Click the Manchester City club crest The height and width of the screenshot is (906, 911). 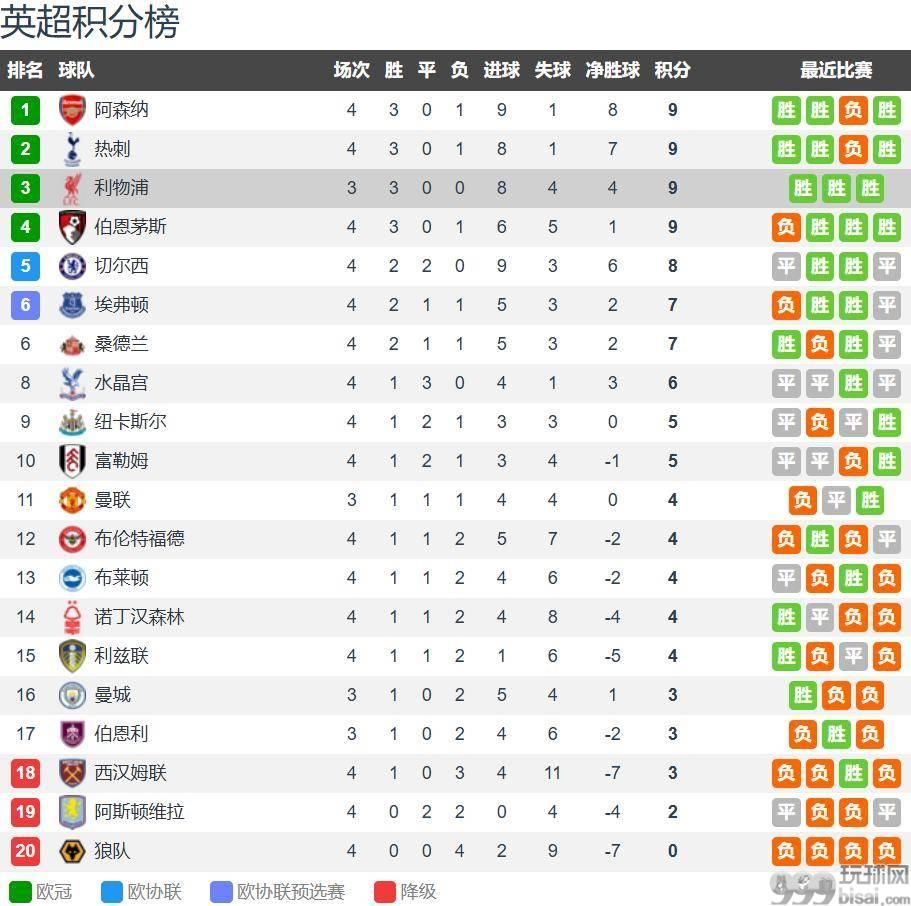pyautogui.click(x=72, y=694)
